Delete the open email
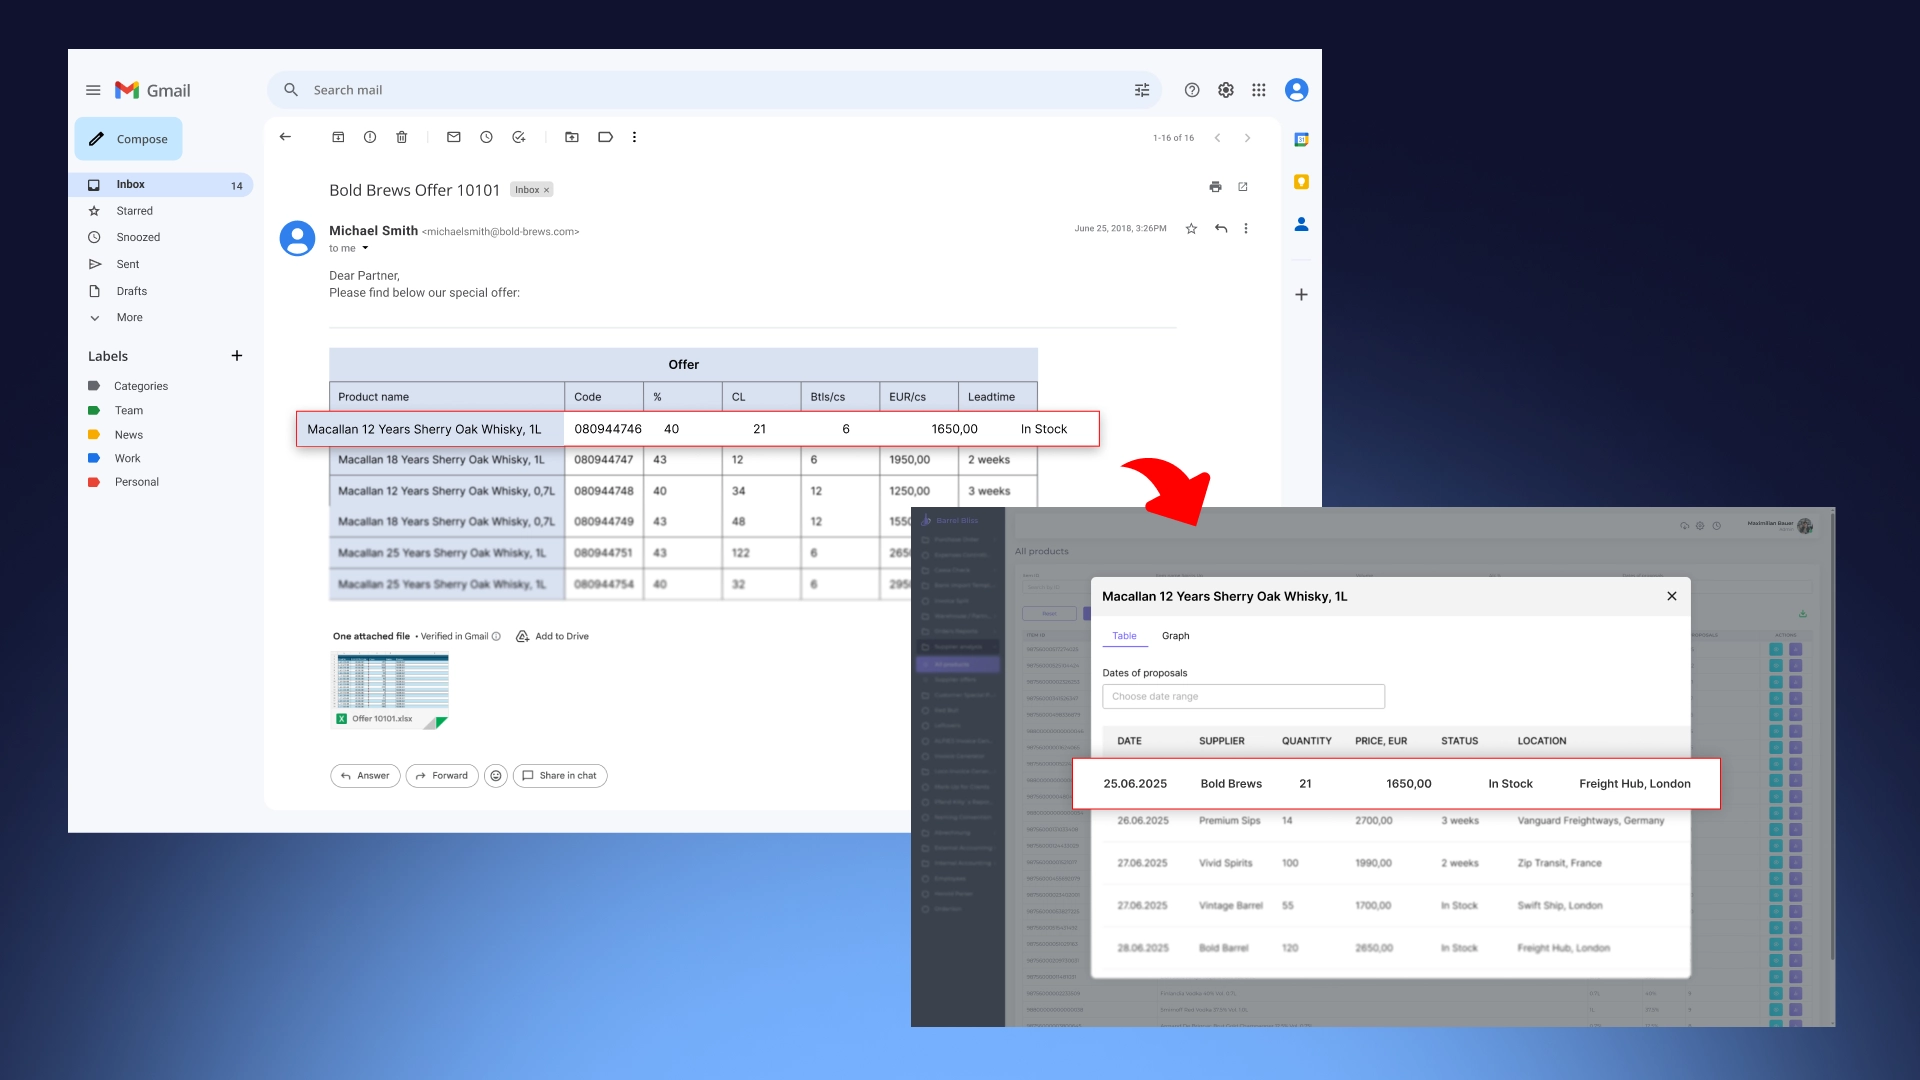 pyautogui.click(x=402, y=137)
